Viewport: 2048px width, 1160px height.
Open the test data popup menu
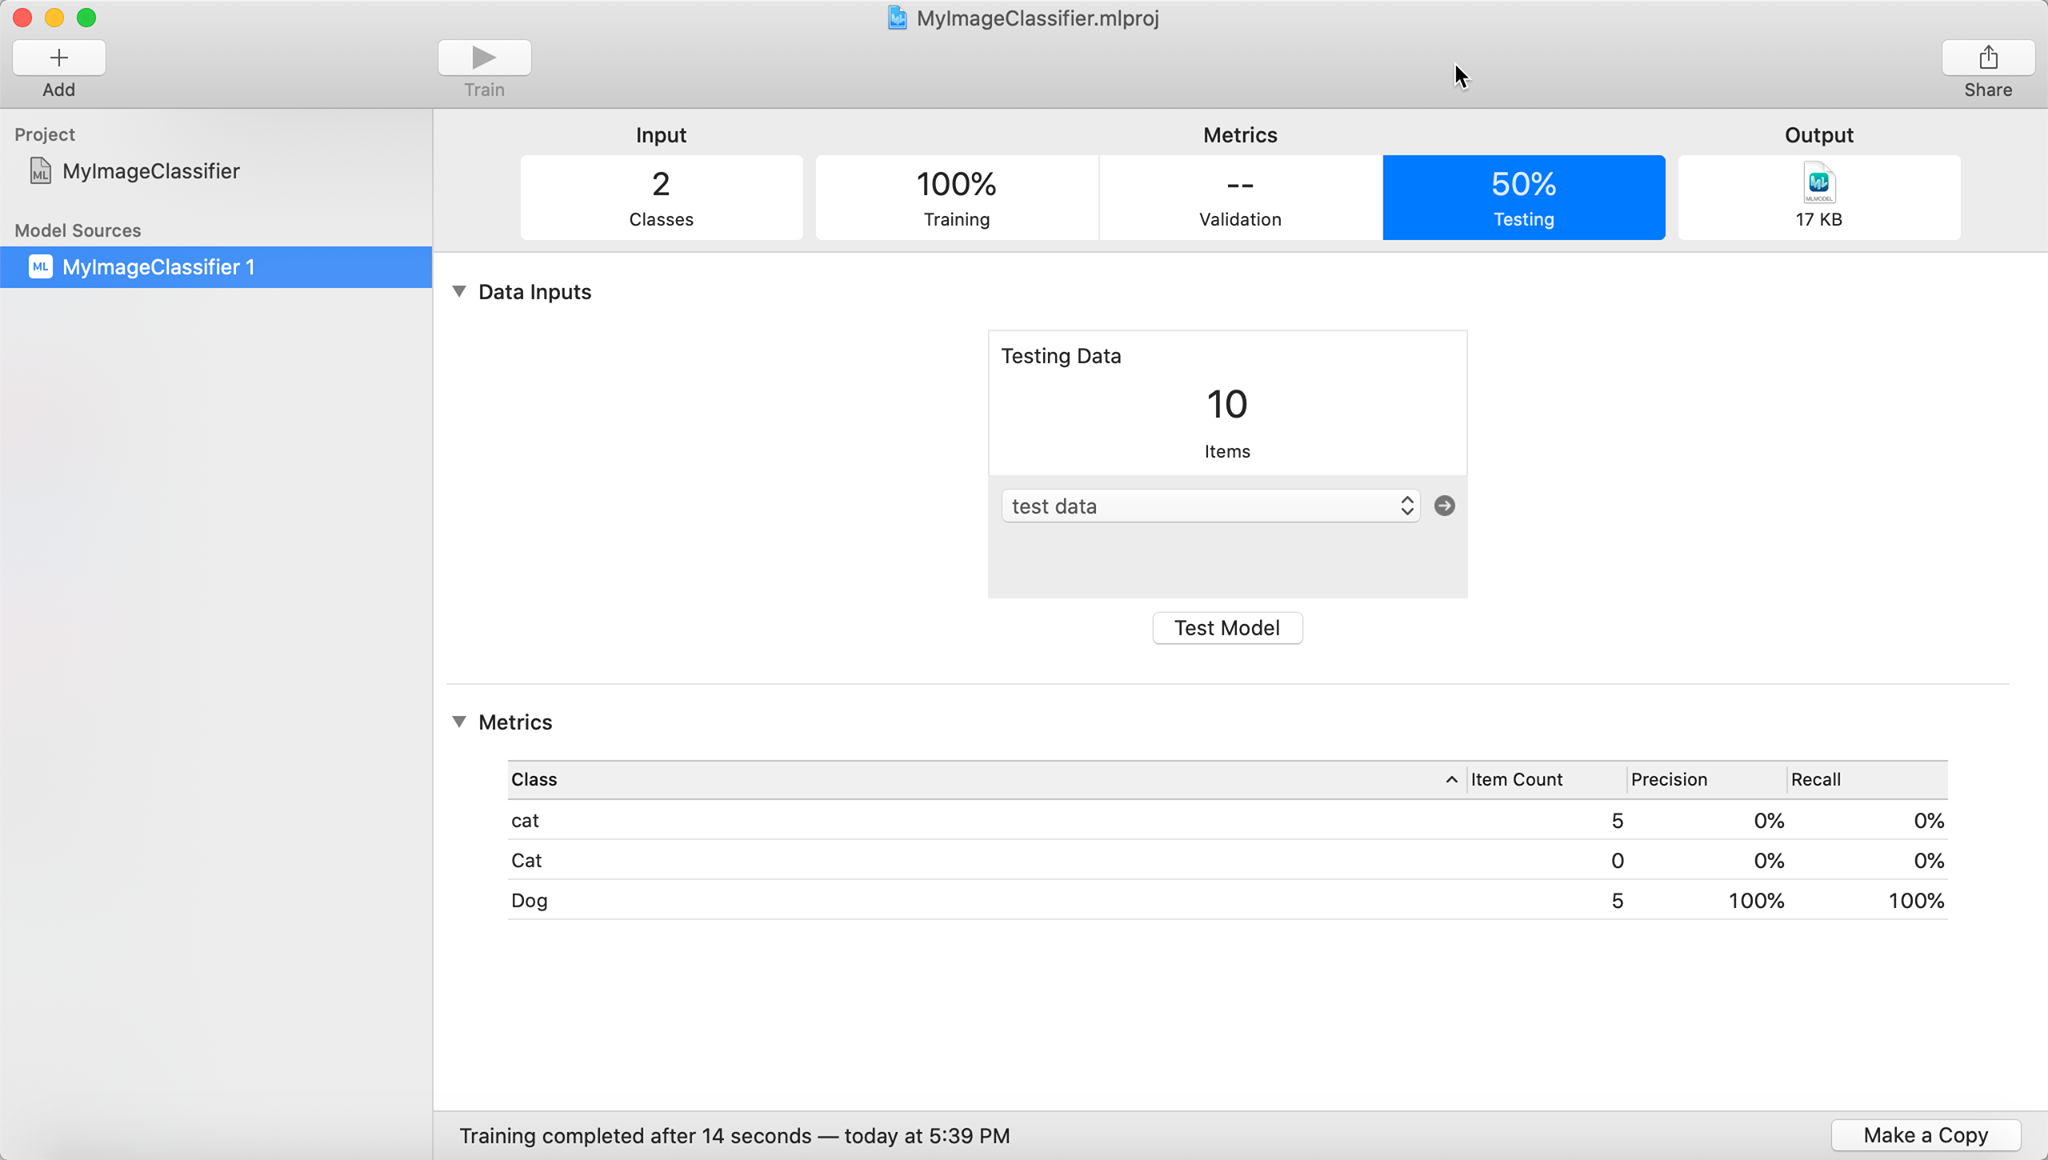(x=1210, y=506)
